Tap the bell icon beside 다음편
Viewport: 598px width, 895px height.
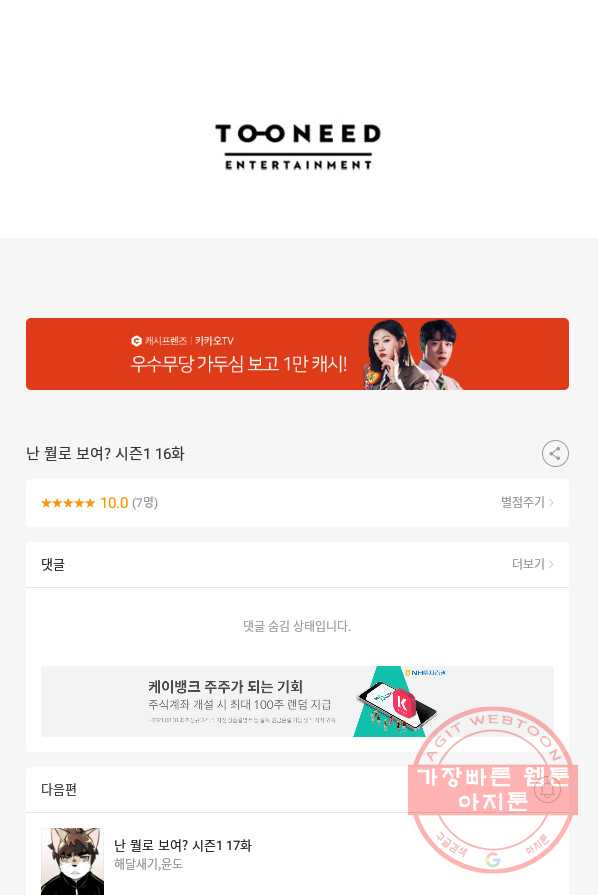[547, 789]
